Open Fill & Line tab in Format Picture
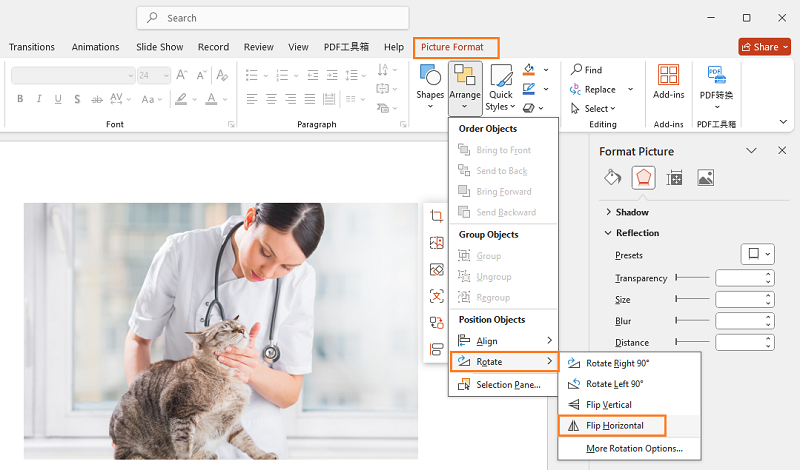800x470 pixels. click(x=612, y=178)
